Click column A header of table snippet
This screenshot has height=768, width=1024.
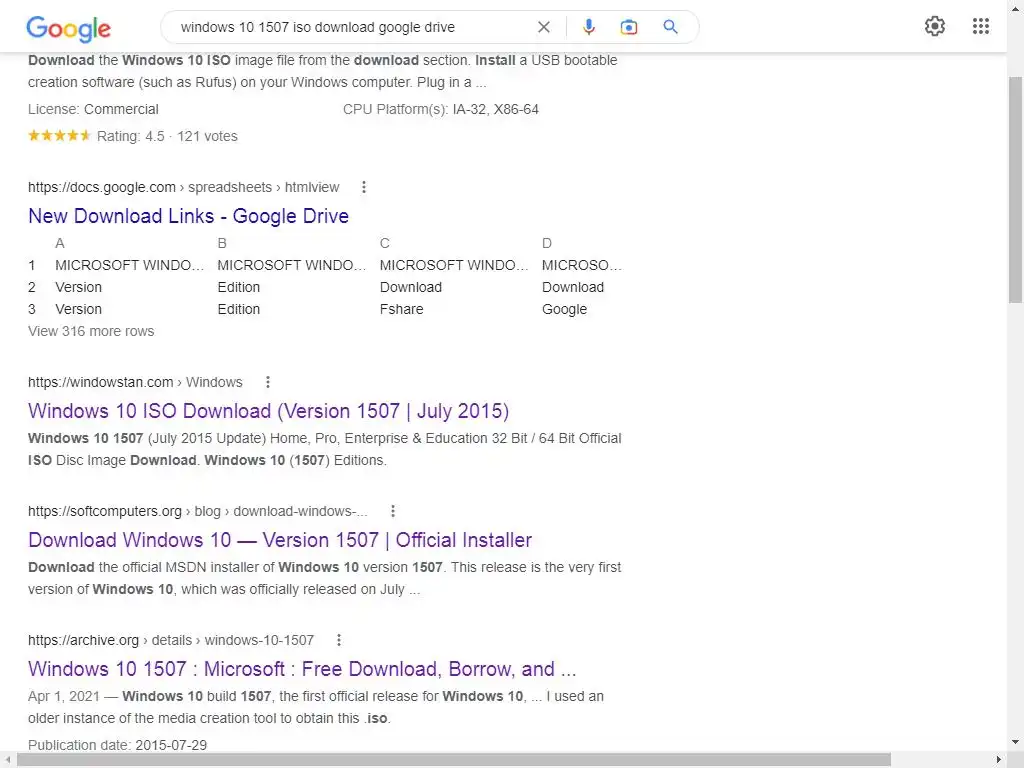coord(59,243)
